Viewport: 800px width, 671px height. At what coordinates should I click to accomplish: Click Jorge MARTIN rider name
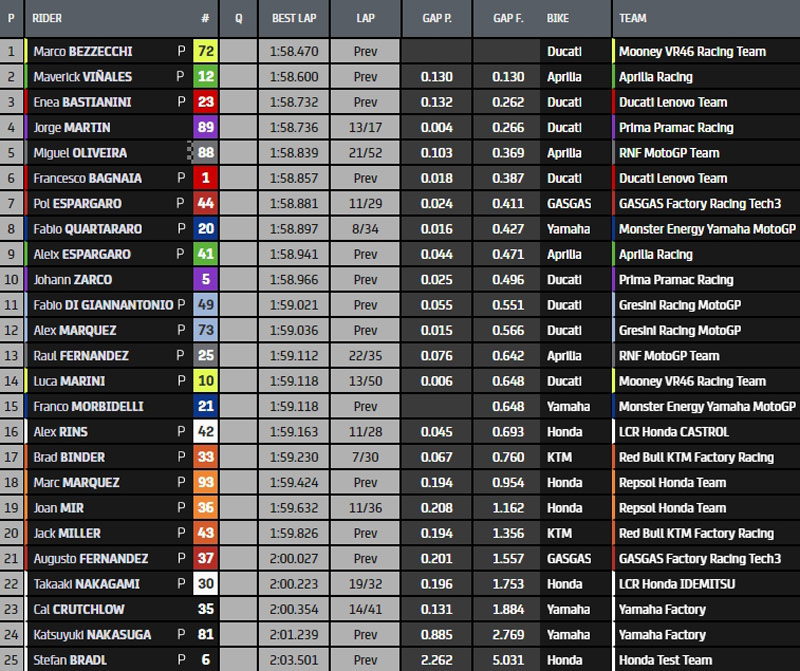(71, 127)
